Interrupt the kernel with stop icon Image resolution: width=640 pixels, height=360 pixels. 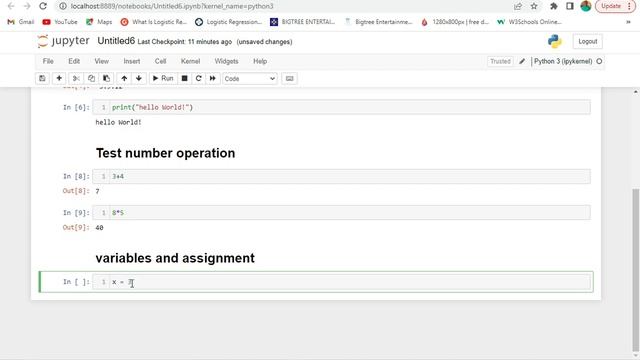(184, 78)
